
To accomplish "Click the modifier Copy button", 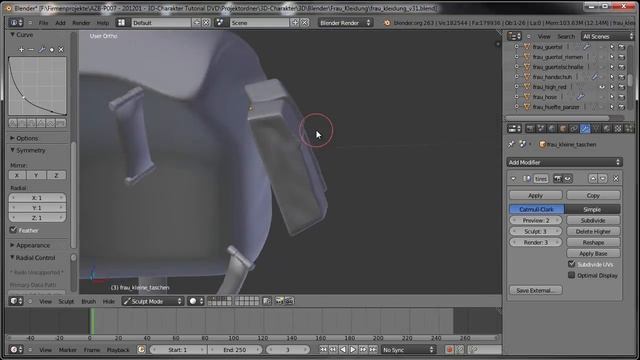I will tap(593, 195).
